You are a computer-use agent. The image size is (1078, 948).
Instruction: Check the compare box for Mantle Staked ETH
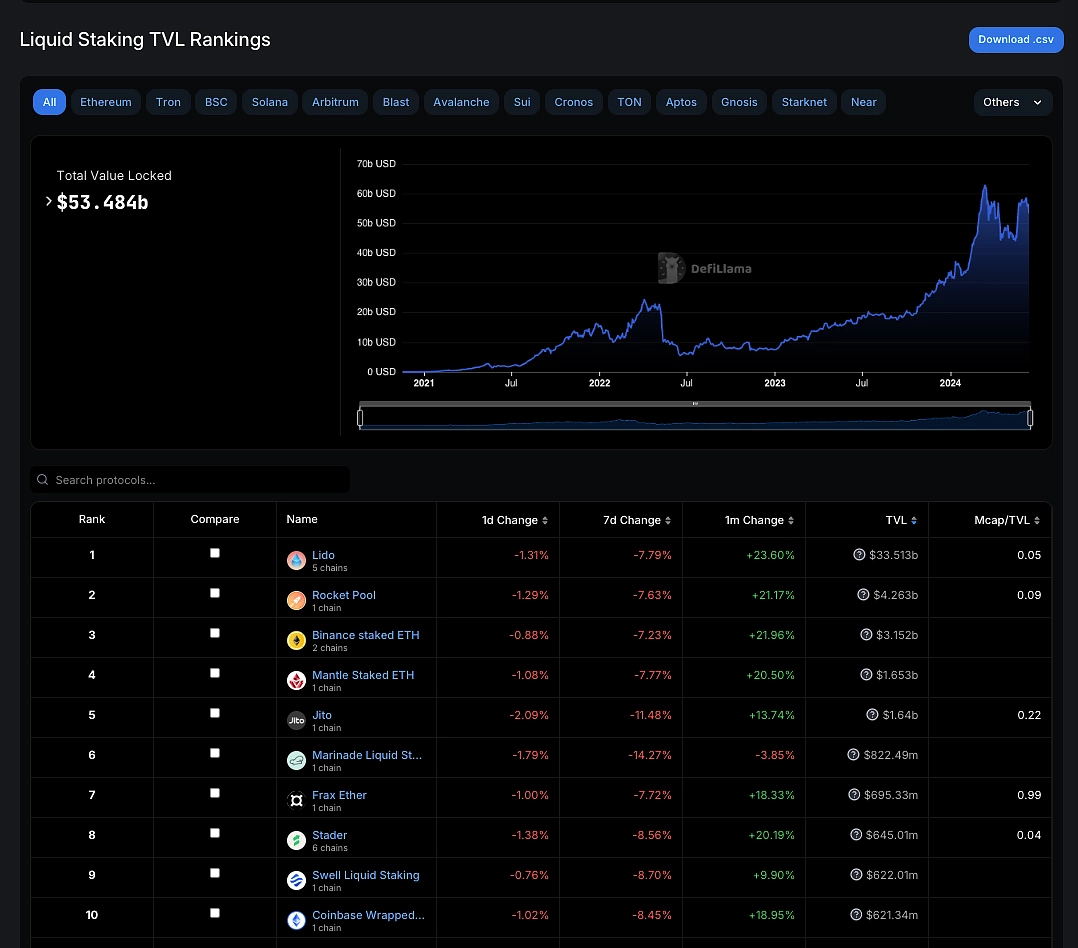point(214,672)
